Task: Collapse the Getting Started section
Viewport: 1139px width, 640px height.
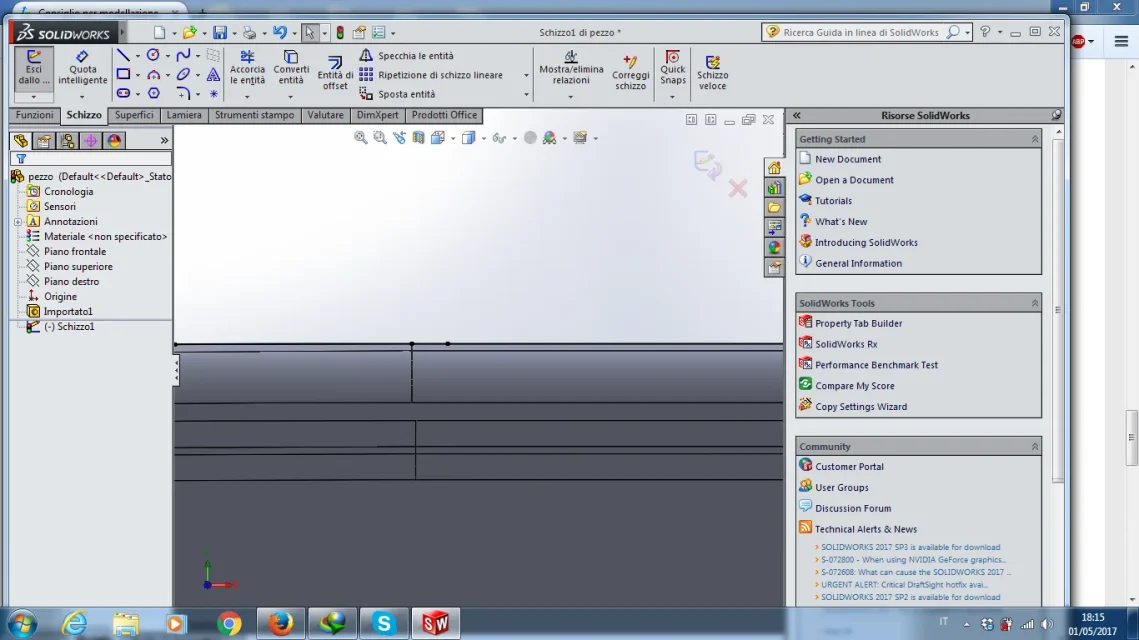Action: click(1034, 138)
